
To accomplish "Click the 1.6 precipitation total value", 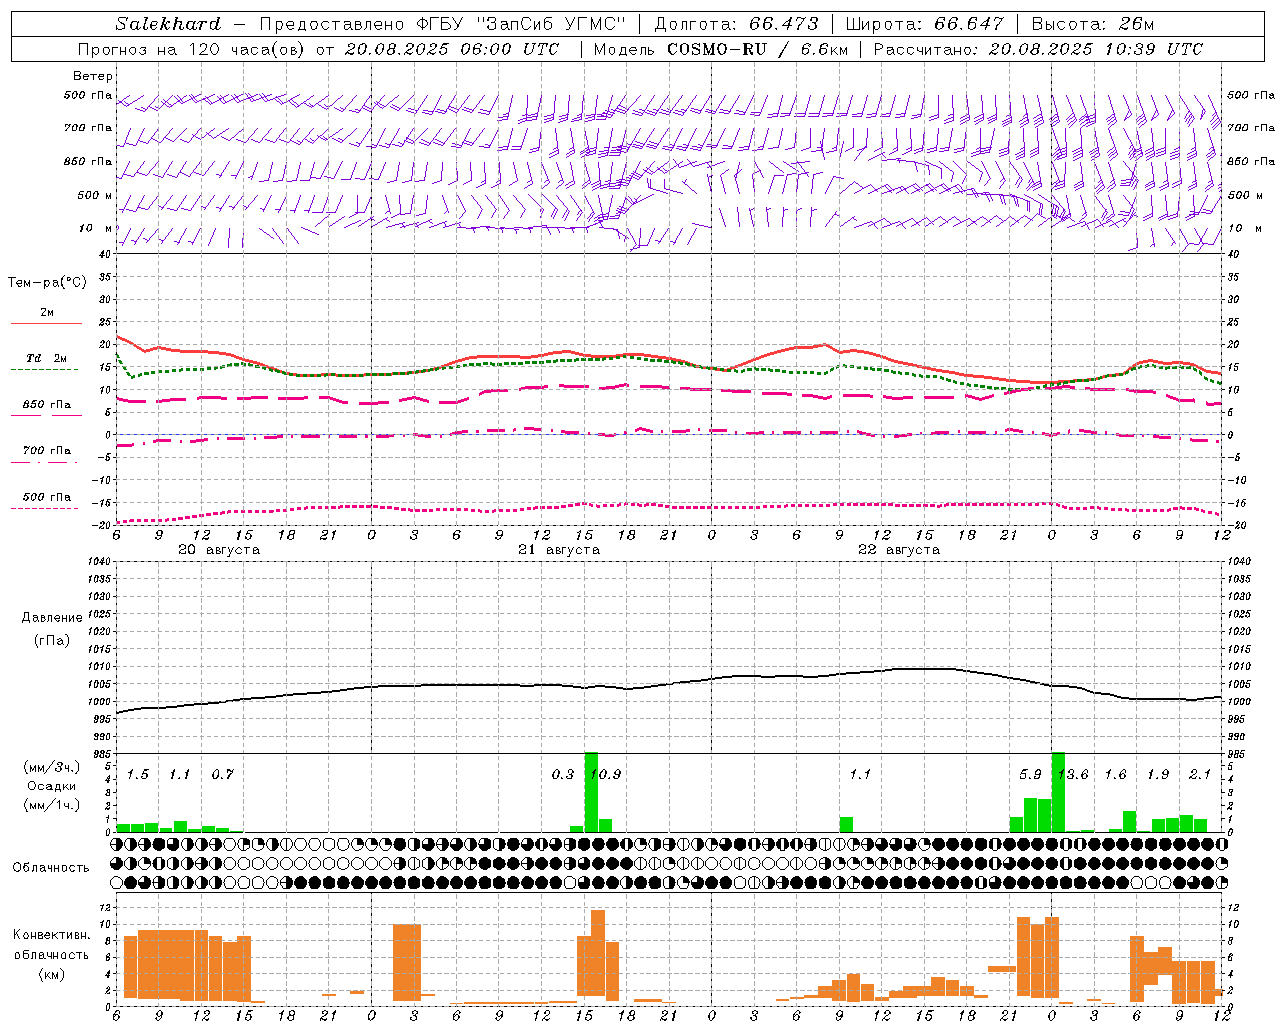I will (x=1115, y=775).
